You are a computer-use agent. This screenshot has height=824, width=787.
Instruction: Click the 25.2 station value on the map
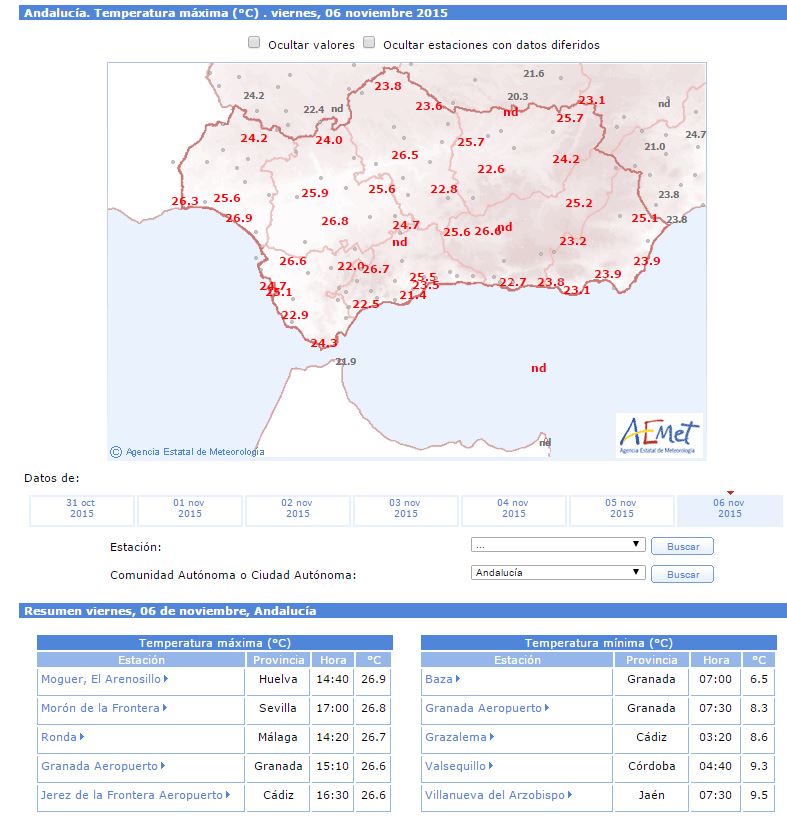pos(579,203)
